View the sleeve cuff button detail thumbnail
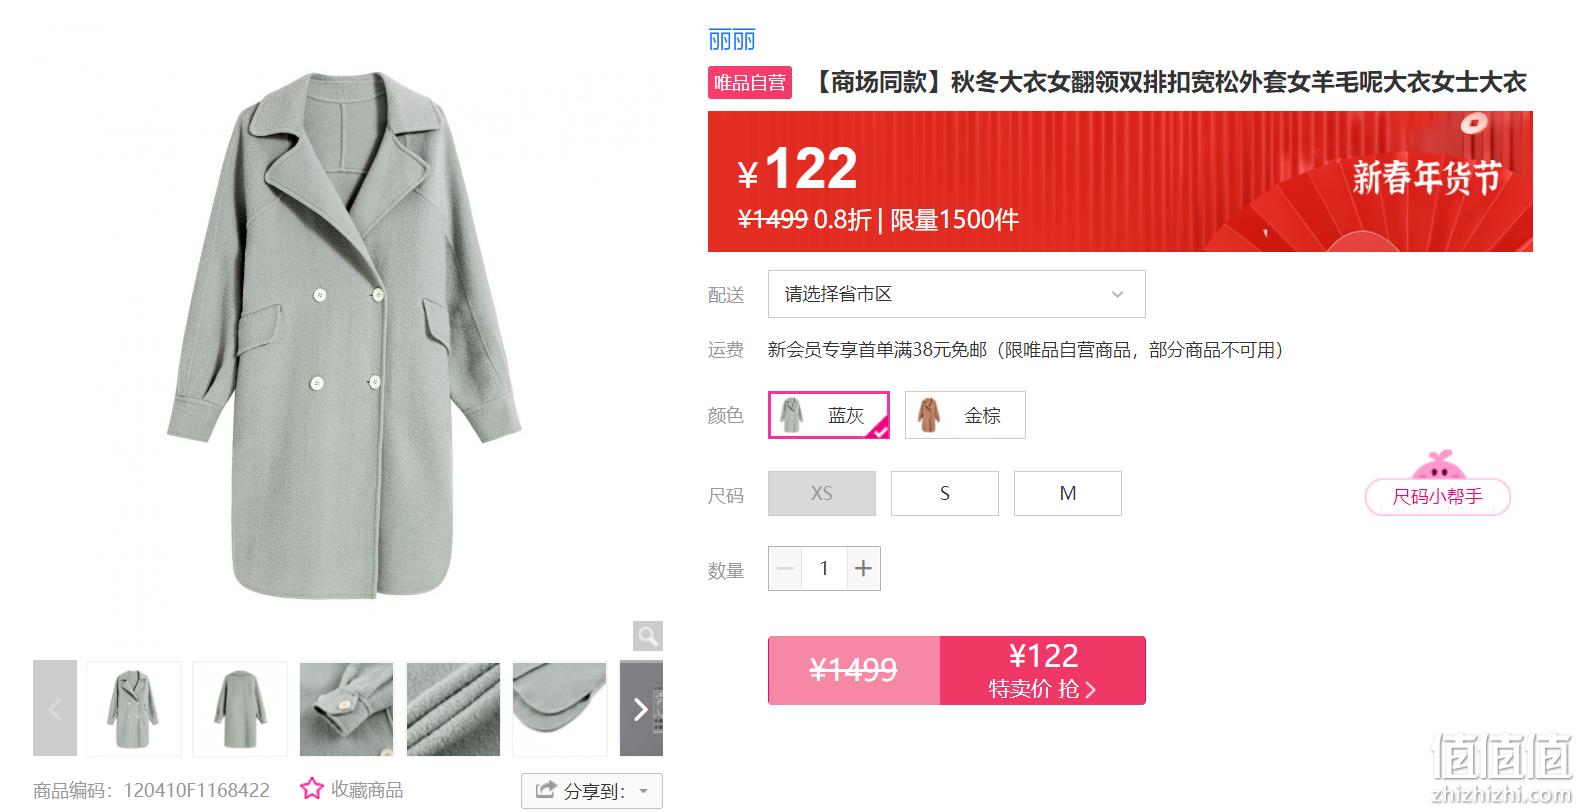This screenshot has height=812, width=1581. click(x=347, y=709)
